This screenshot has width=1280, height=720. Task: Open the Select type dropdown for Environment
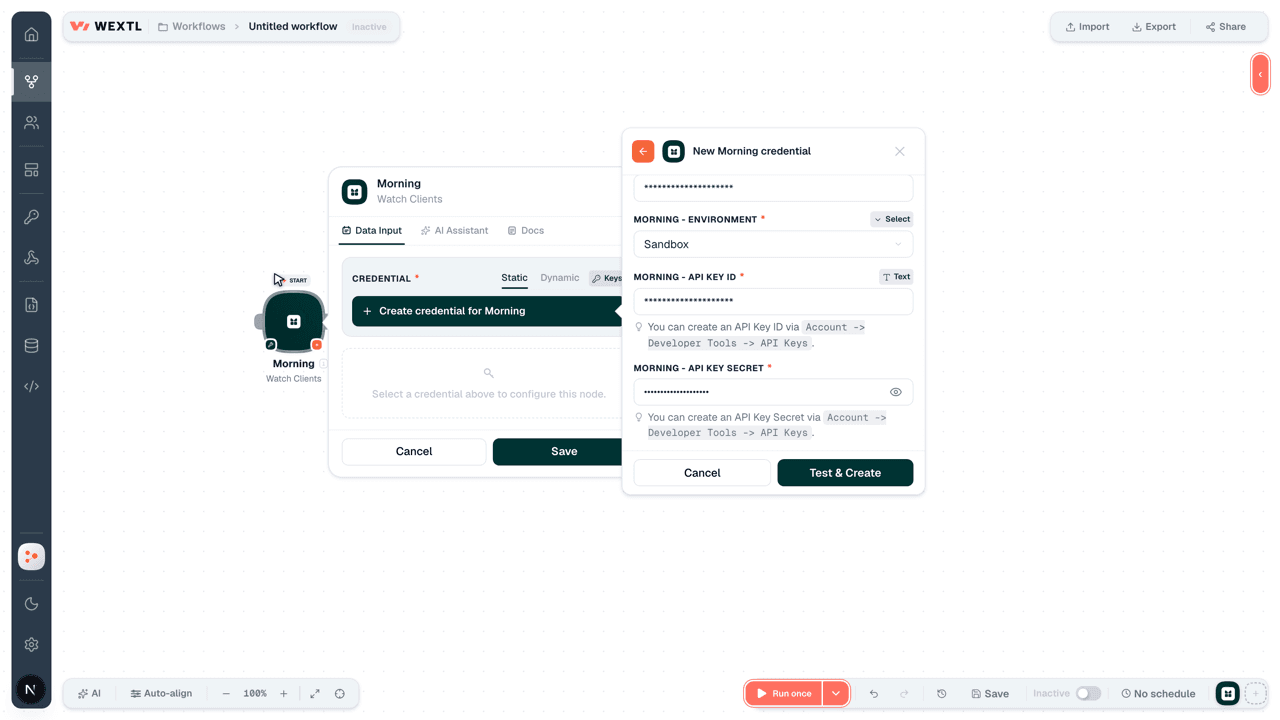point(891,219)
